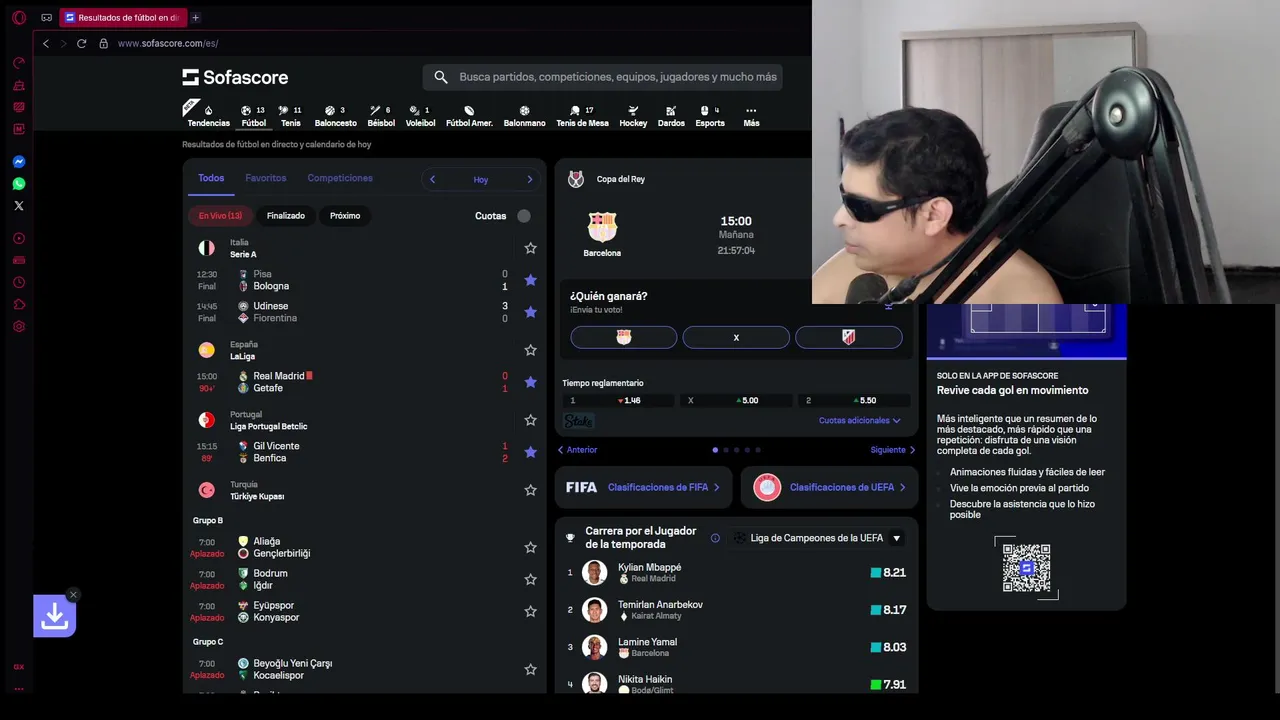The image size is (1280, 720).
Task: Open the Hoy date picker
Action: 481,180
